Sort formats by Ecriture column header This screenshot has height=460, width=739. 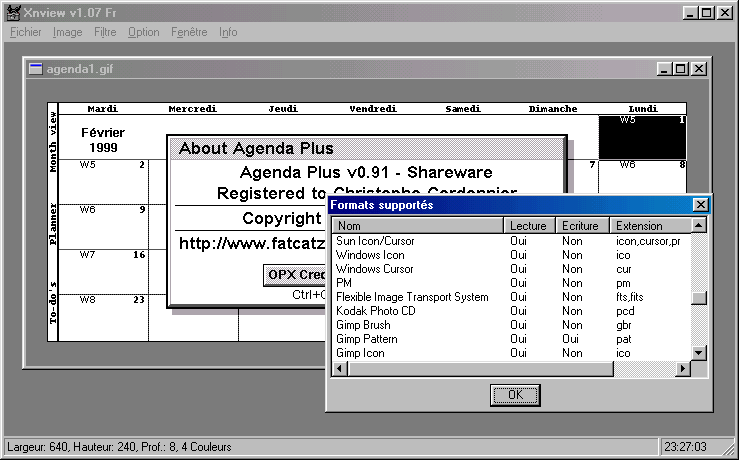coord(583,225)
